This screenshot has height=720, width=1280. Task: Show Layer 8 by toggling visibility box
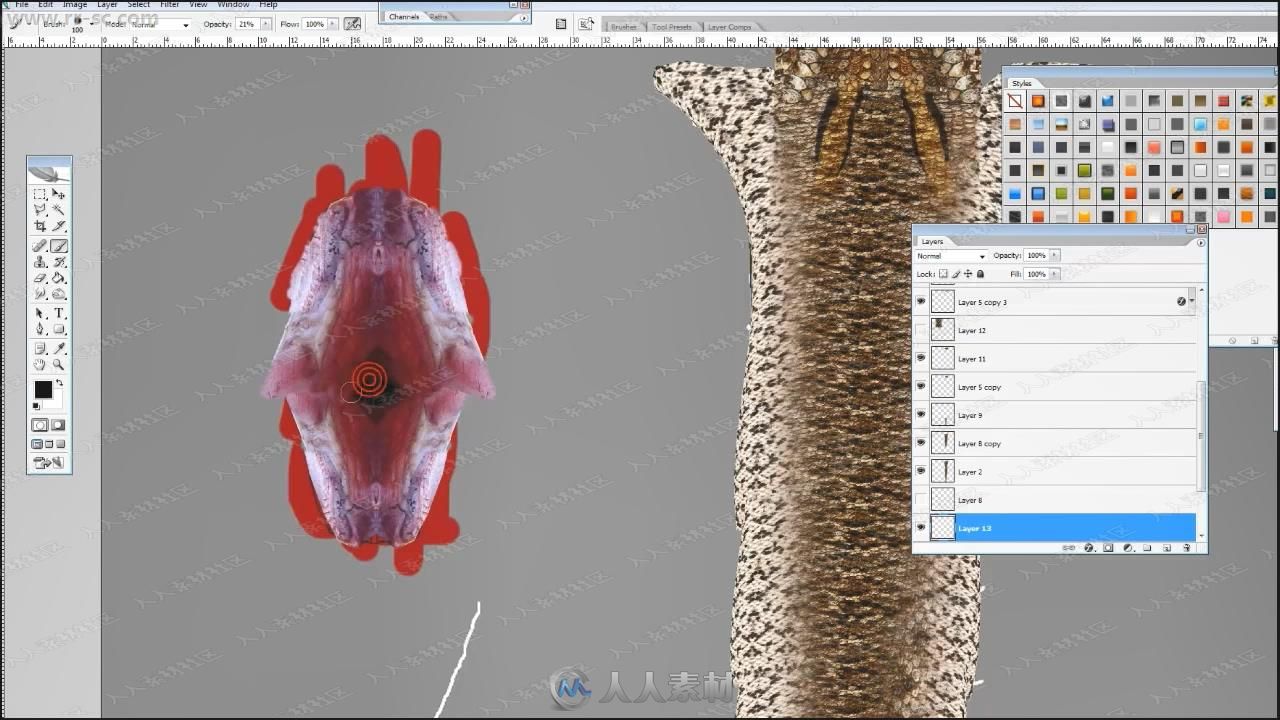coord(920,499)
